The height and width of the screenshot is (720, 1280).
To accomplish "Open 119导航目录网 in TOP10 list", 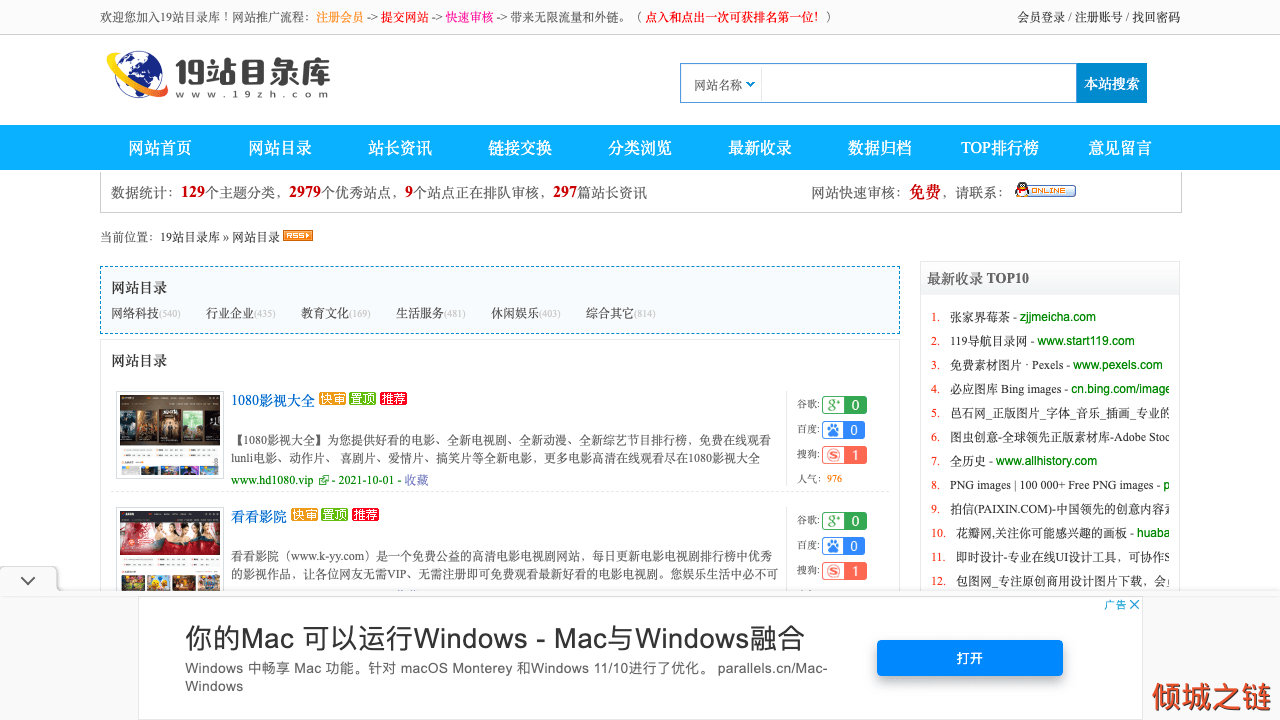I will pyautogui.click(x=988, y=341).
